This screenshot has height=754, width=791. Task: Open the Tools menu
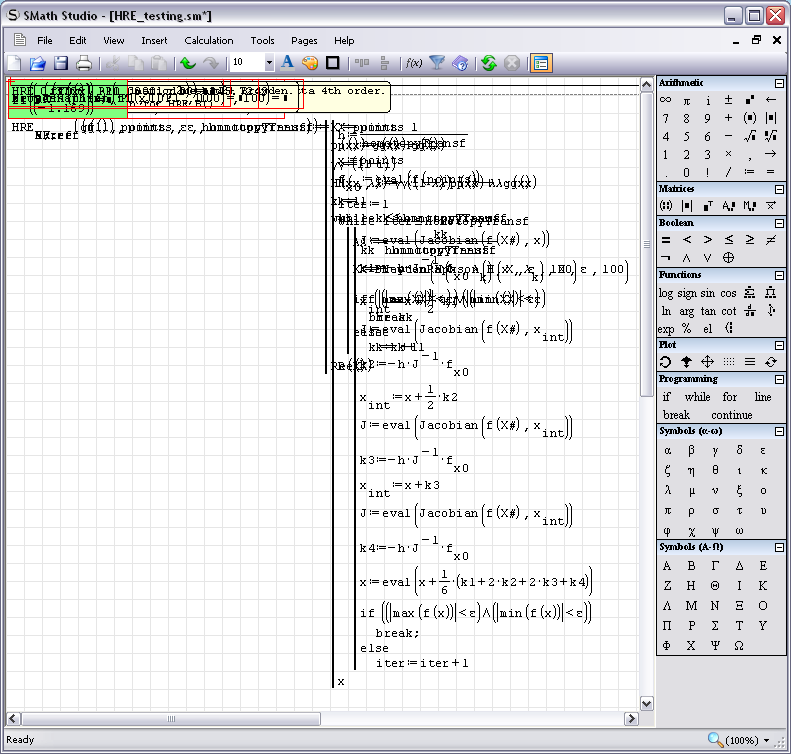(x=262, y=41)
